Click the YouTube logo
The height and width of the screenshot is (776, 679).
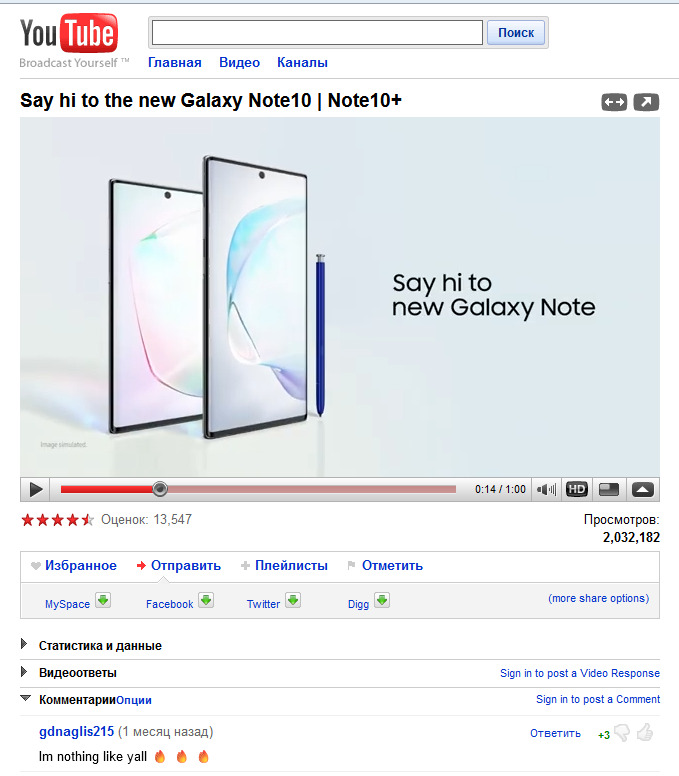[69, 33]
